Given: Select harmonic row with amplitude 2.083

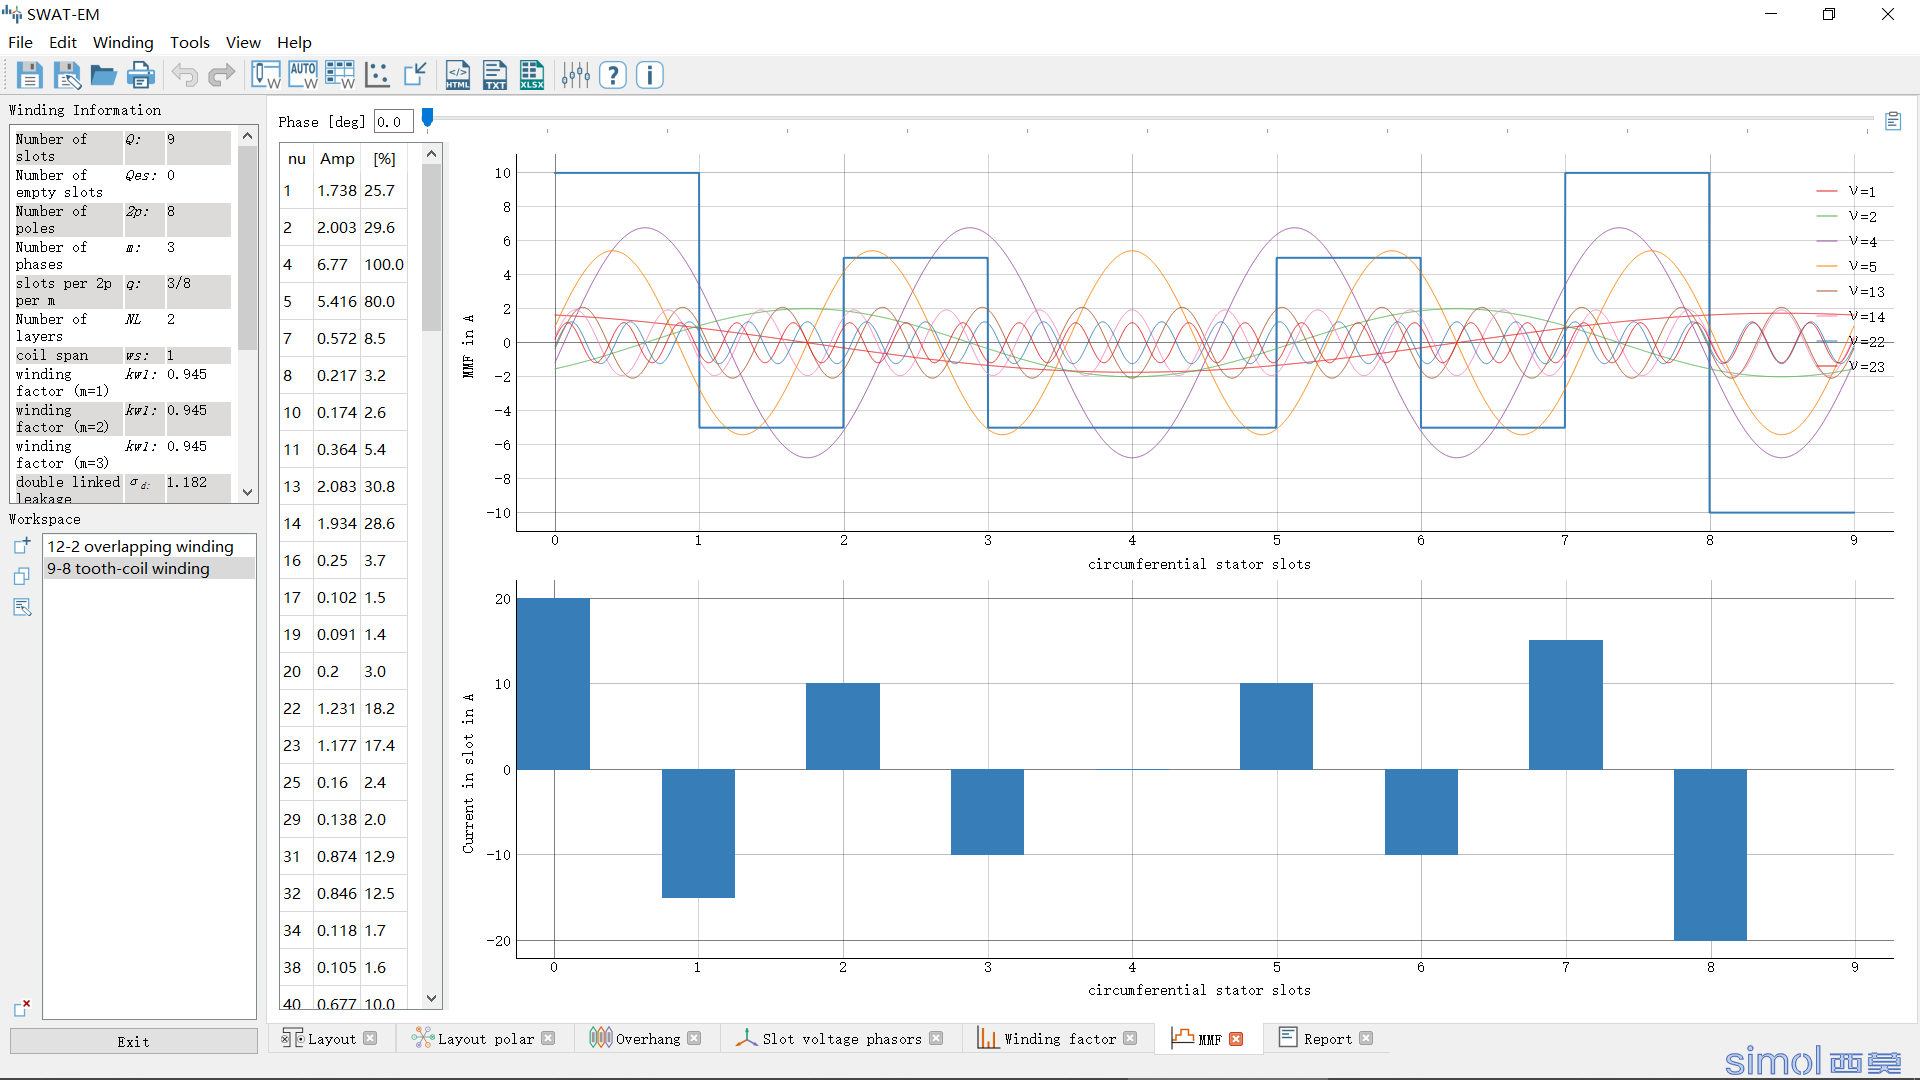Looking at the screenshot, I should (344, 486).
